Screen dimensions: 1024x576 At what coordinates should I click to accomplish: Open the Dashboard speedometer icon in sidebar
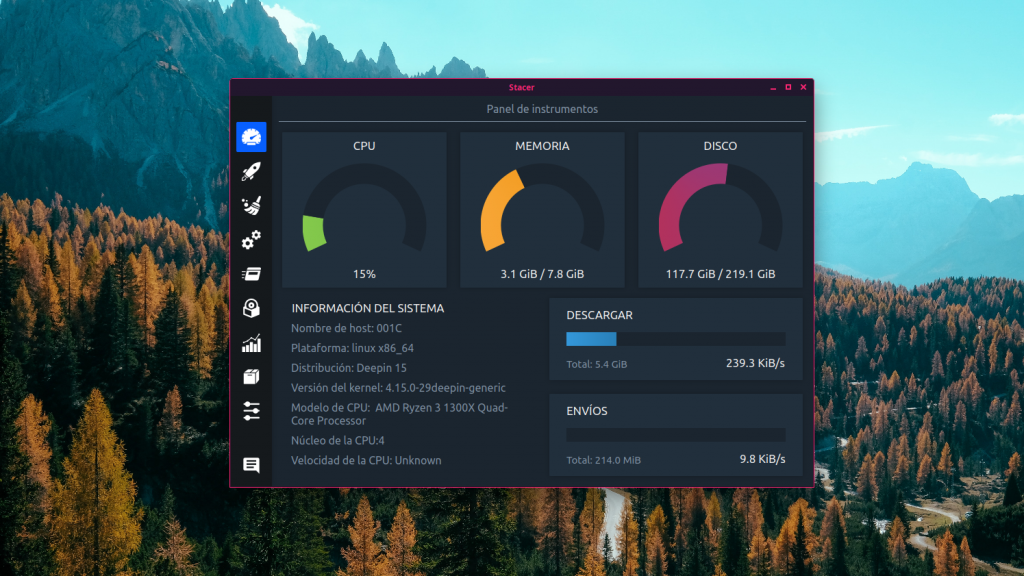tap(251, 137)
